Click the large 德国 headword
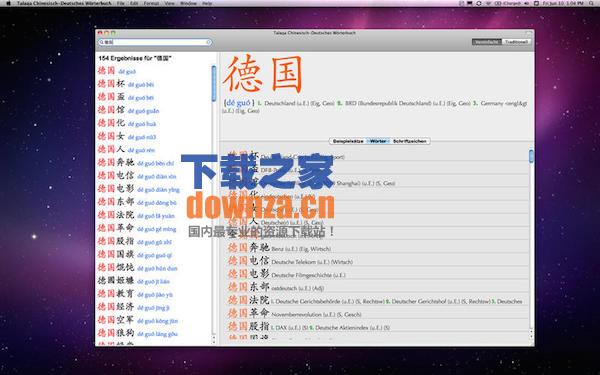Viewport: 600px width, 375px height. pos(262,73)
